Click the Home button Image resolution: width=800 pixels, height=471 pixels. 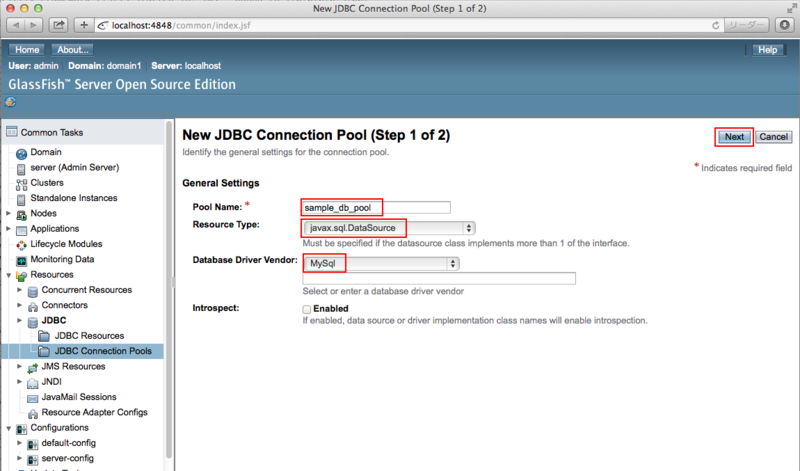pyautogui.click(x=27, y=49)
